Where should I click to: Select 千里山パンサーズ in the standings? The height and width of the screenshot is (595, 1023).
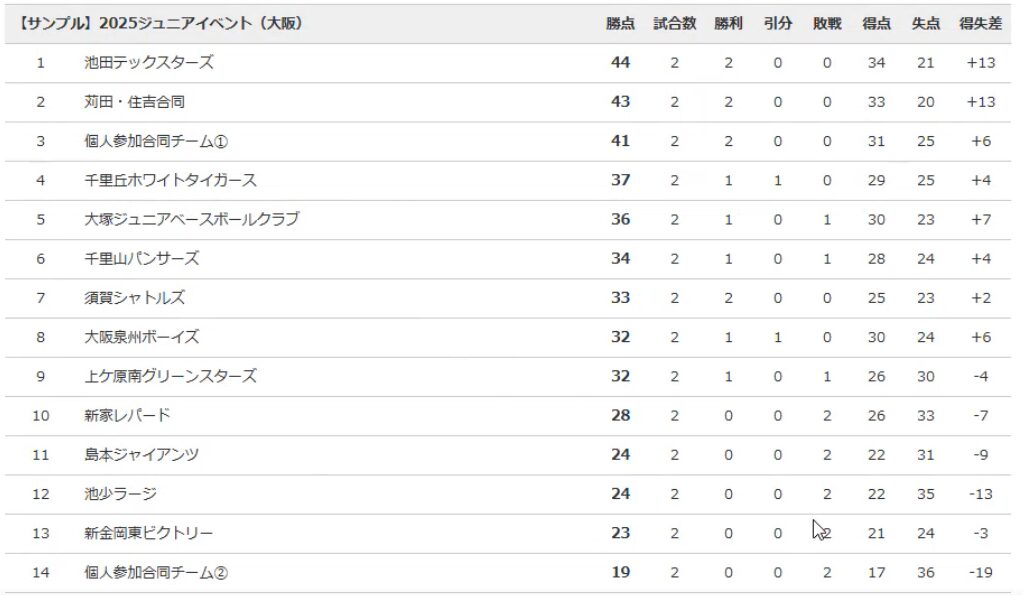coord(142,259)
